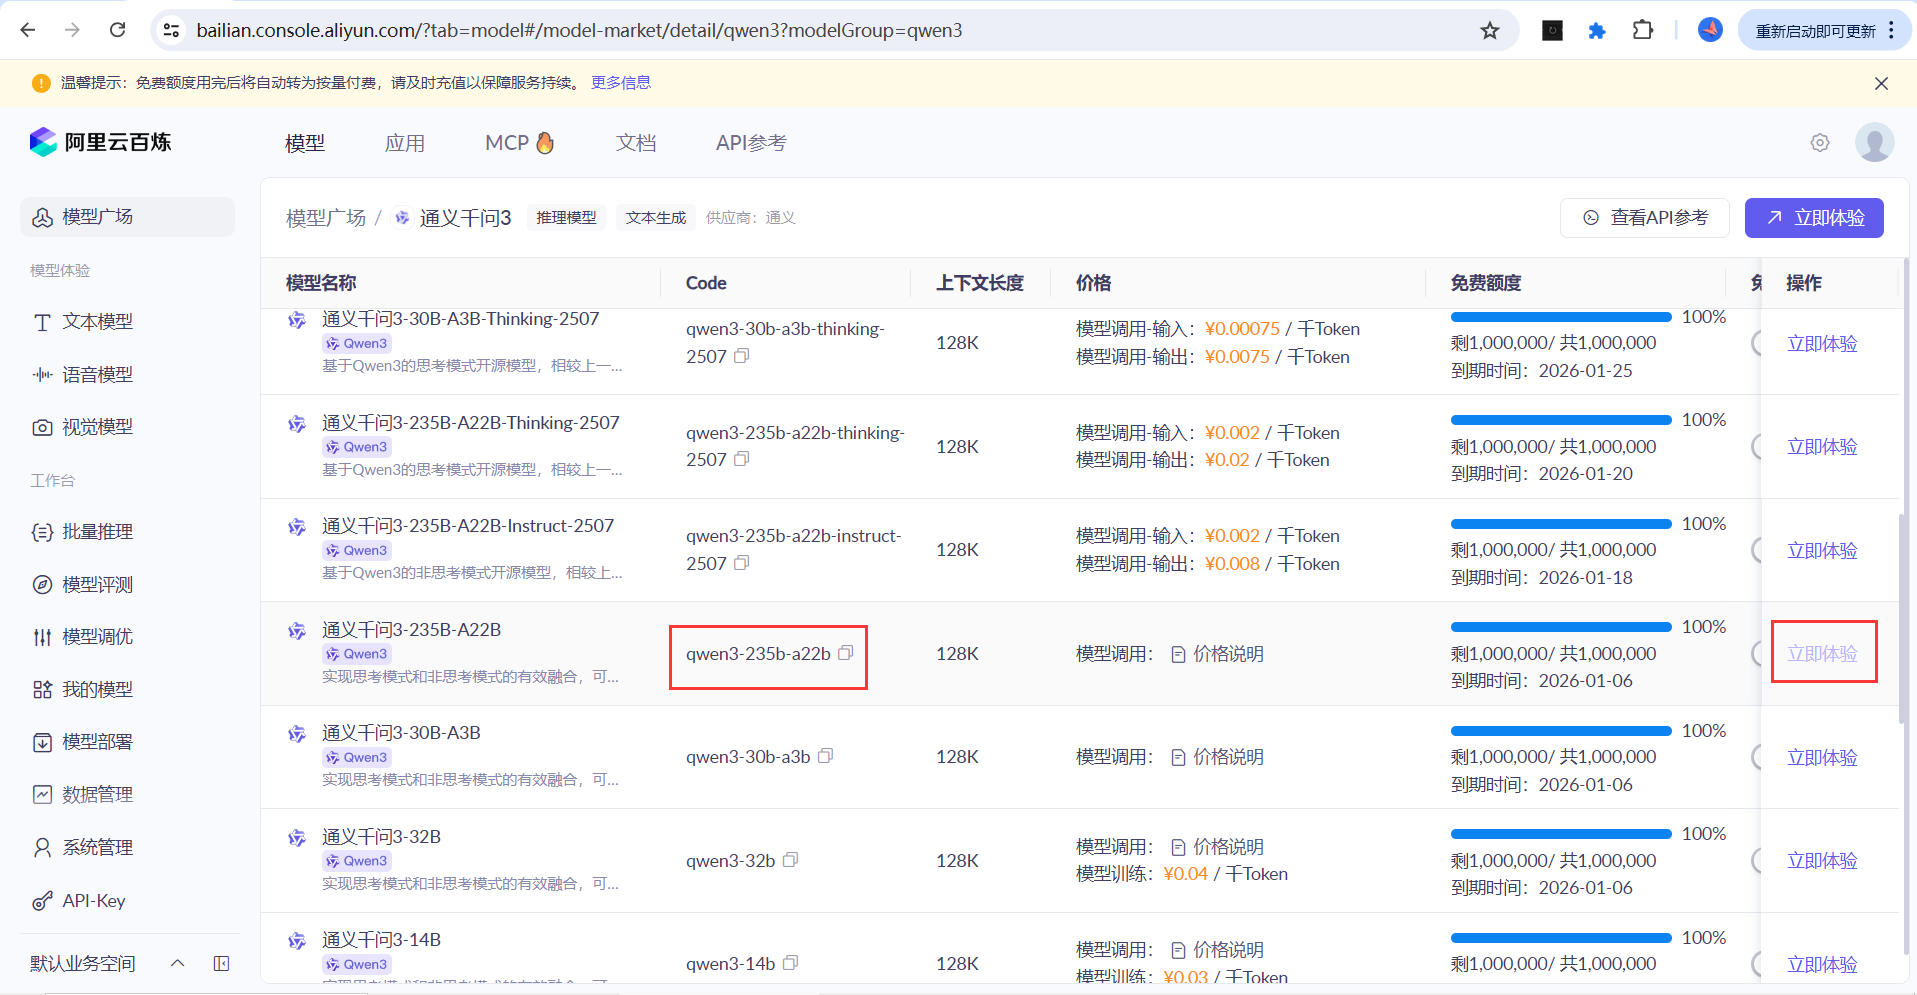Screen dimensions: 1917x995
Task: Click 立即体验 for 通义千问3-32B row
Action: point(1822,861)
